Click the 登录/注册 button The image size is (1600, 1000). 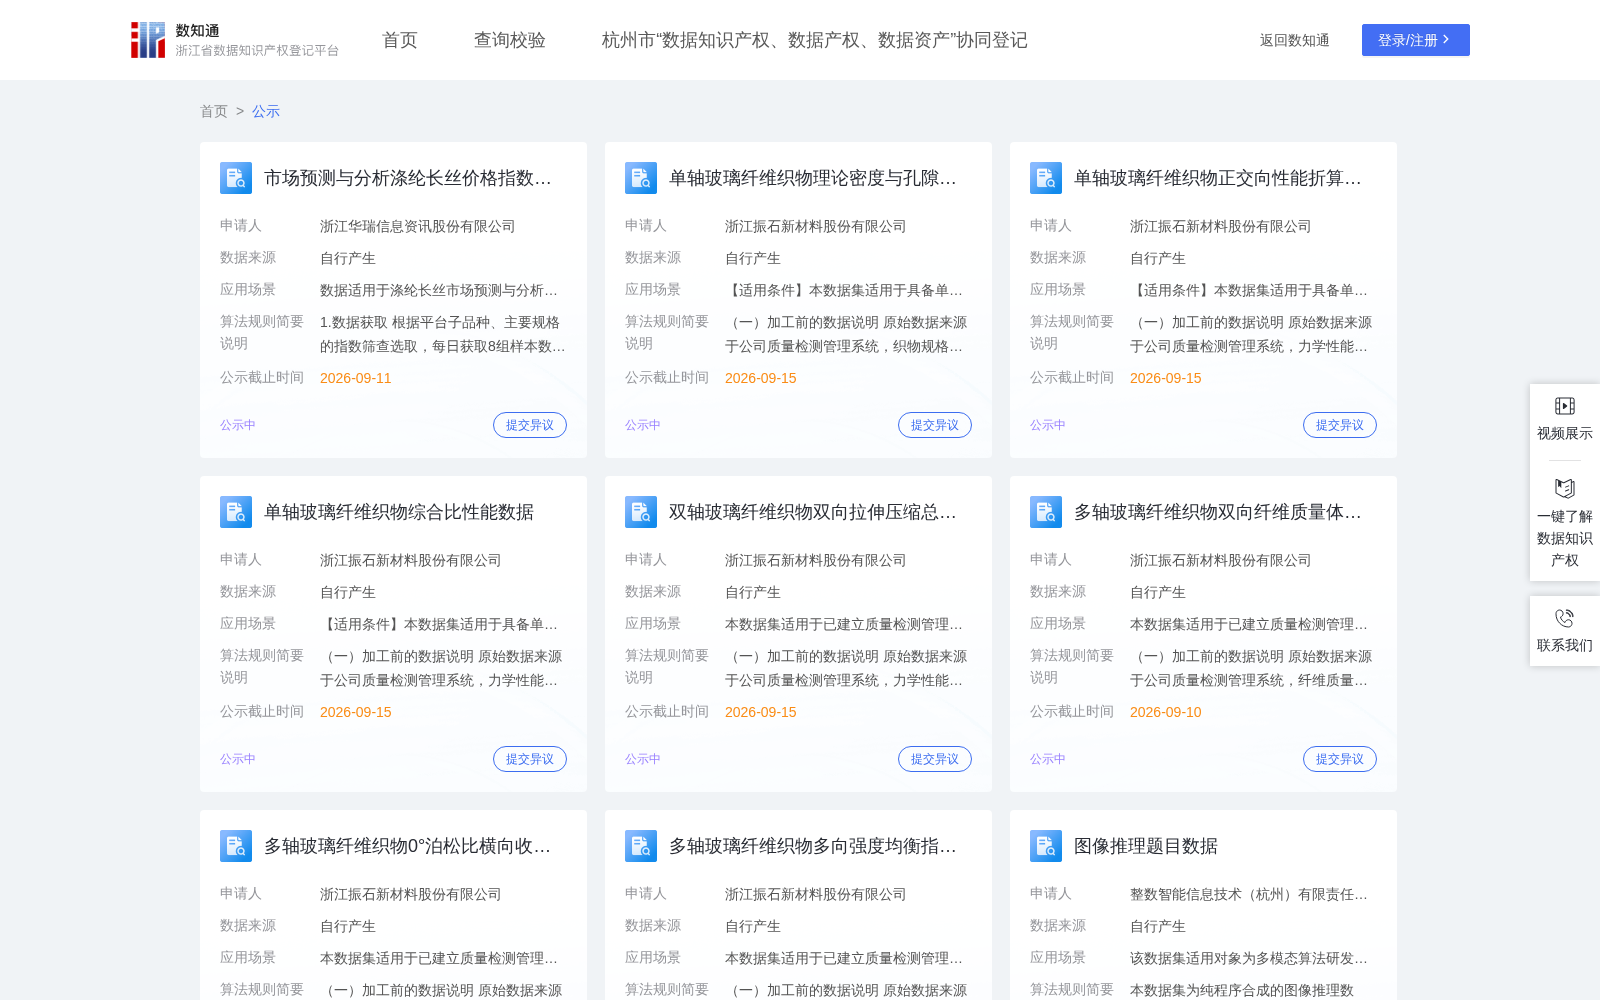[x=1416, y=40]
